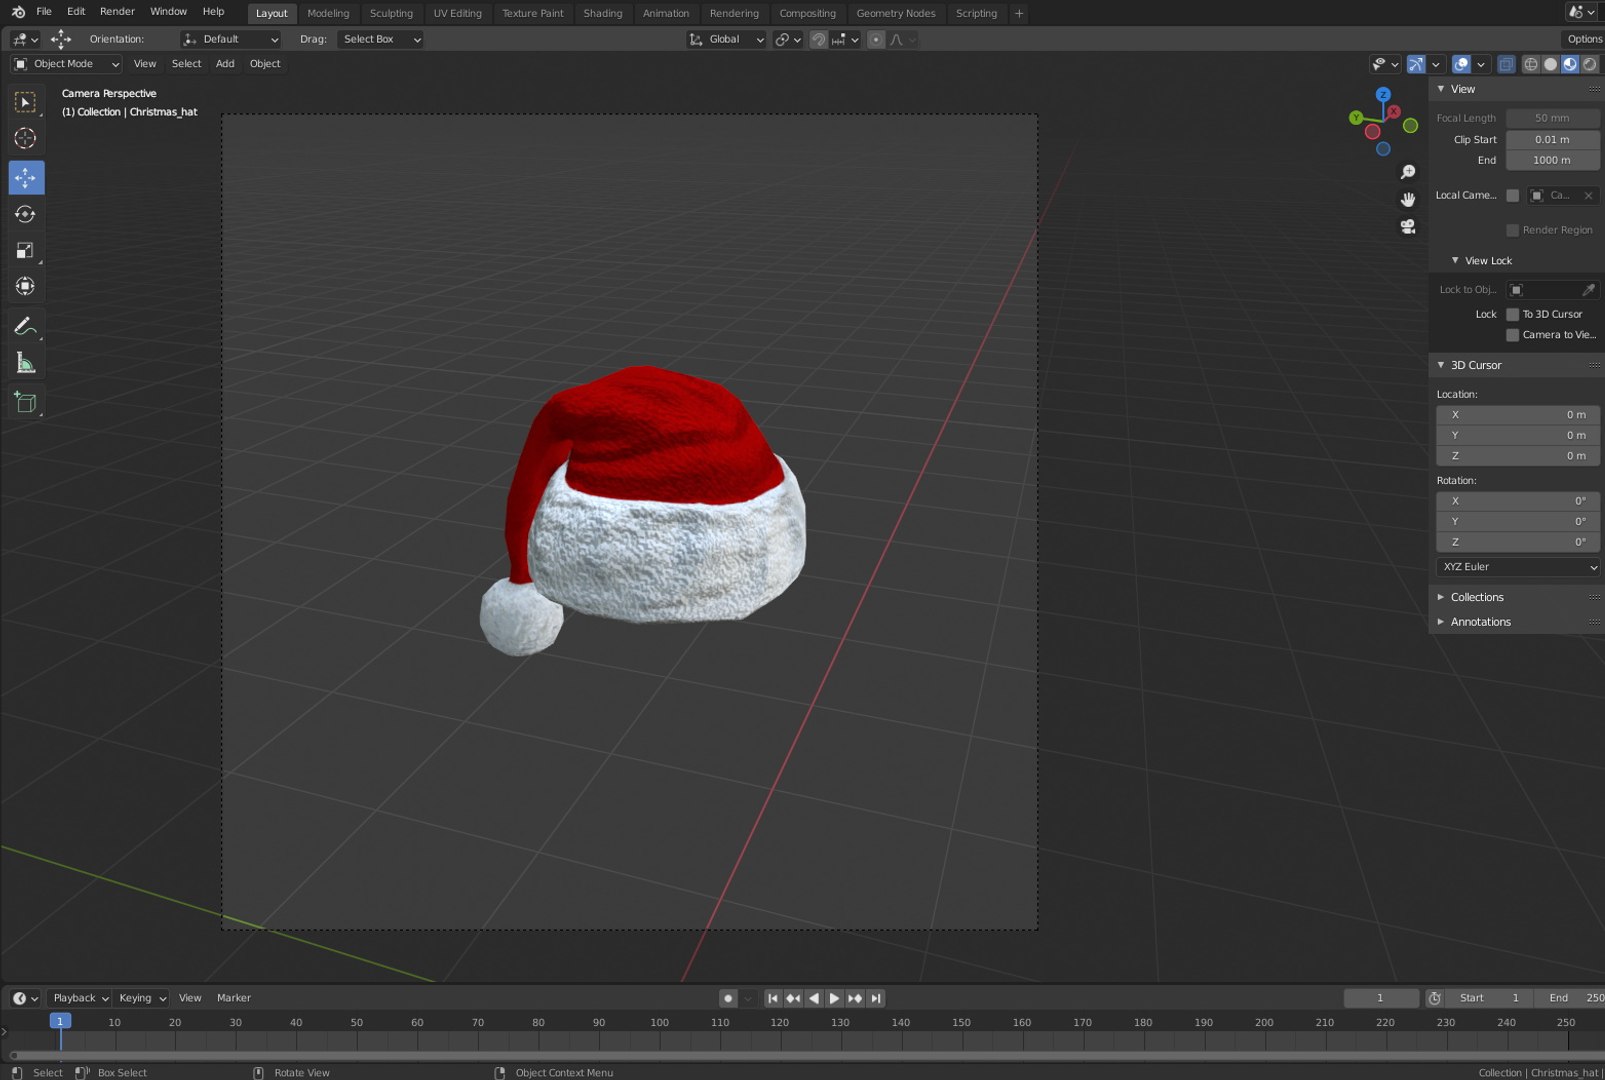This screenshot has width=1605, height=1080.
Task: Play animation forward
Action: [834, 998]
